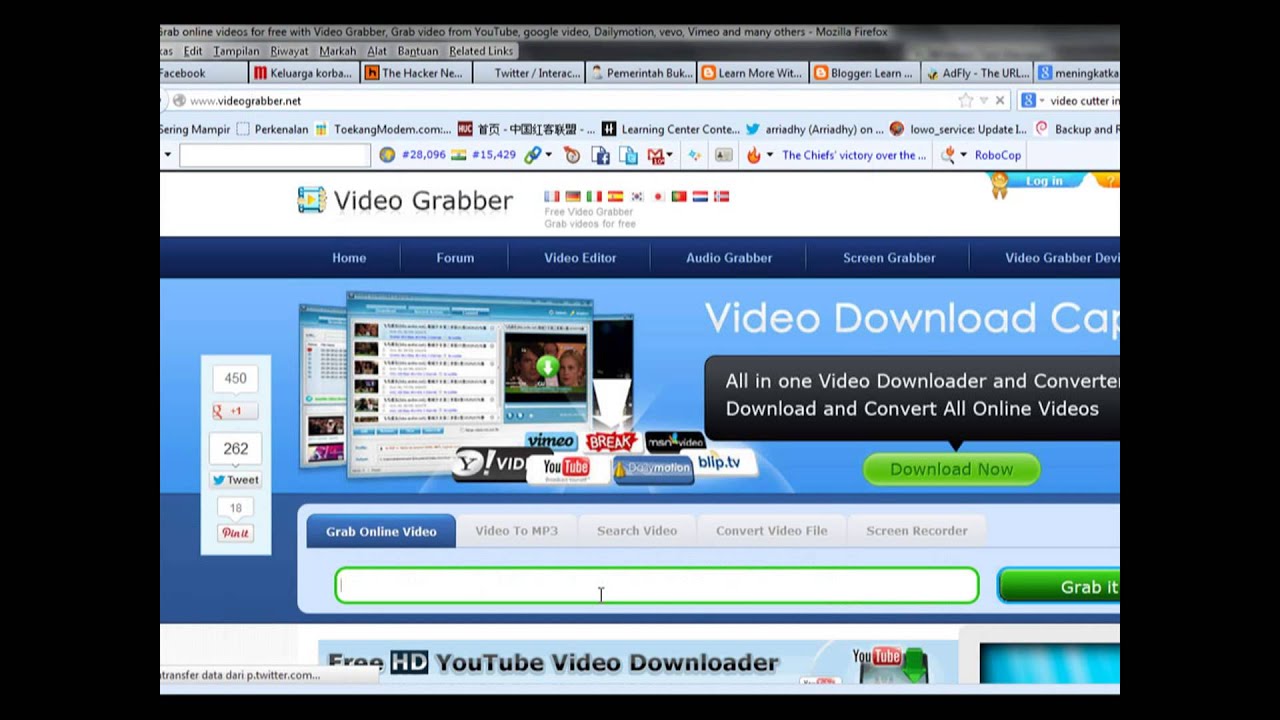Open the Riwayat menu

[x=289, y=51]
